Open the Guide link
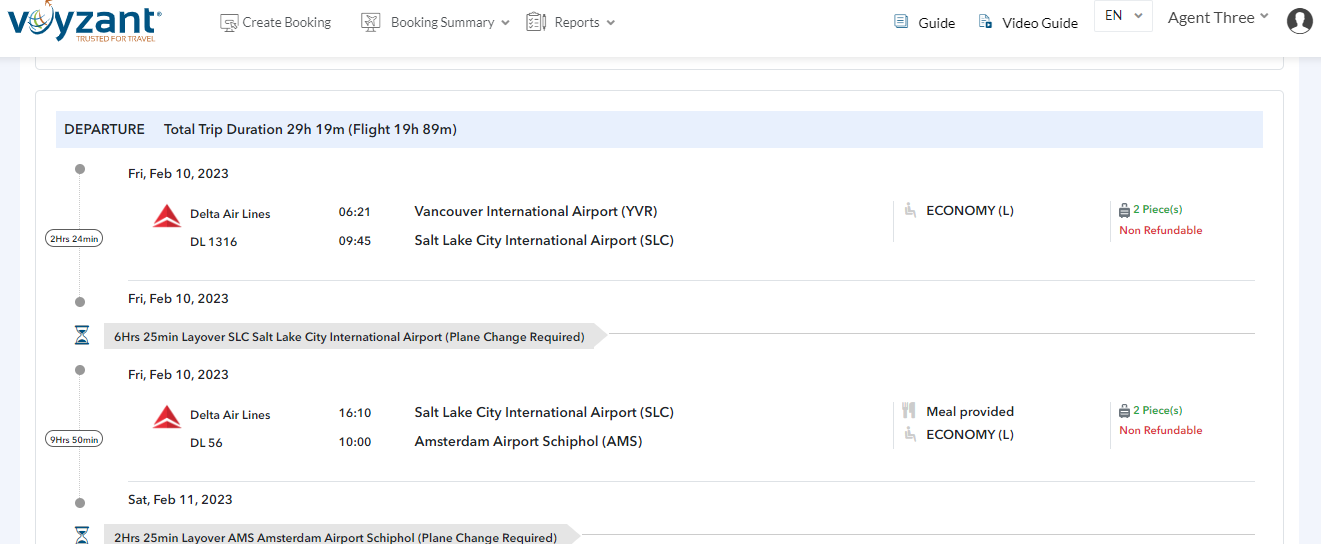This screenshot has width=1321, height=544. [936, 23]
